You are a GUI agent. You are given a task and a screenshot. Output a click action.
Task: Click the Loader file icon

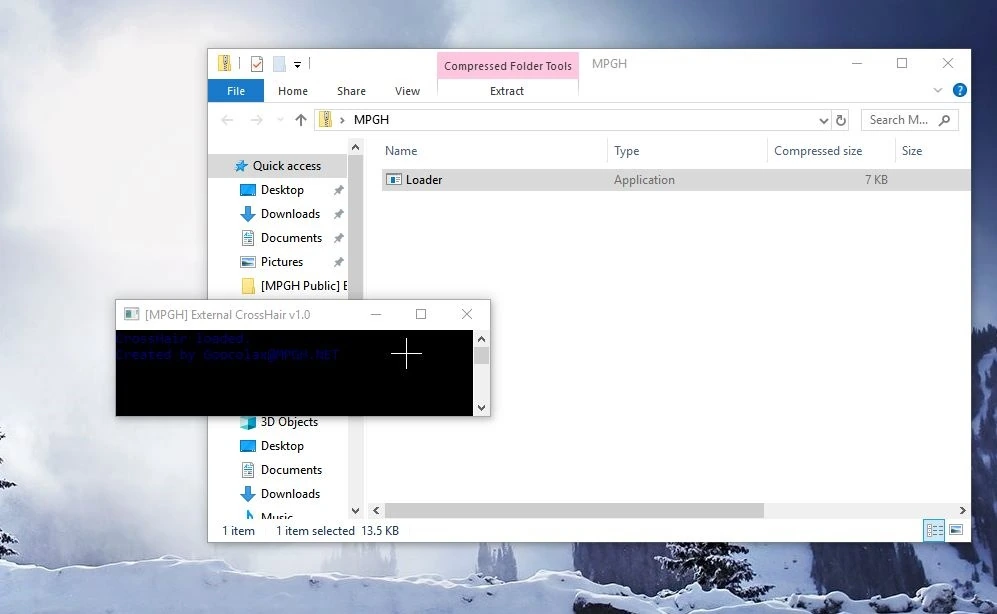[394, 180]
